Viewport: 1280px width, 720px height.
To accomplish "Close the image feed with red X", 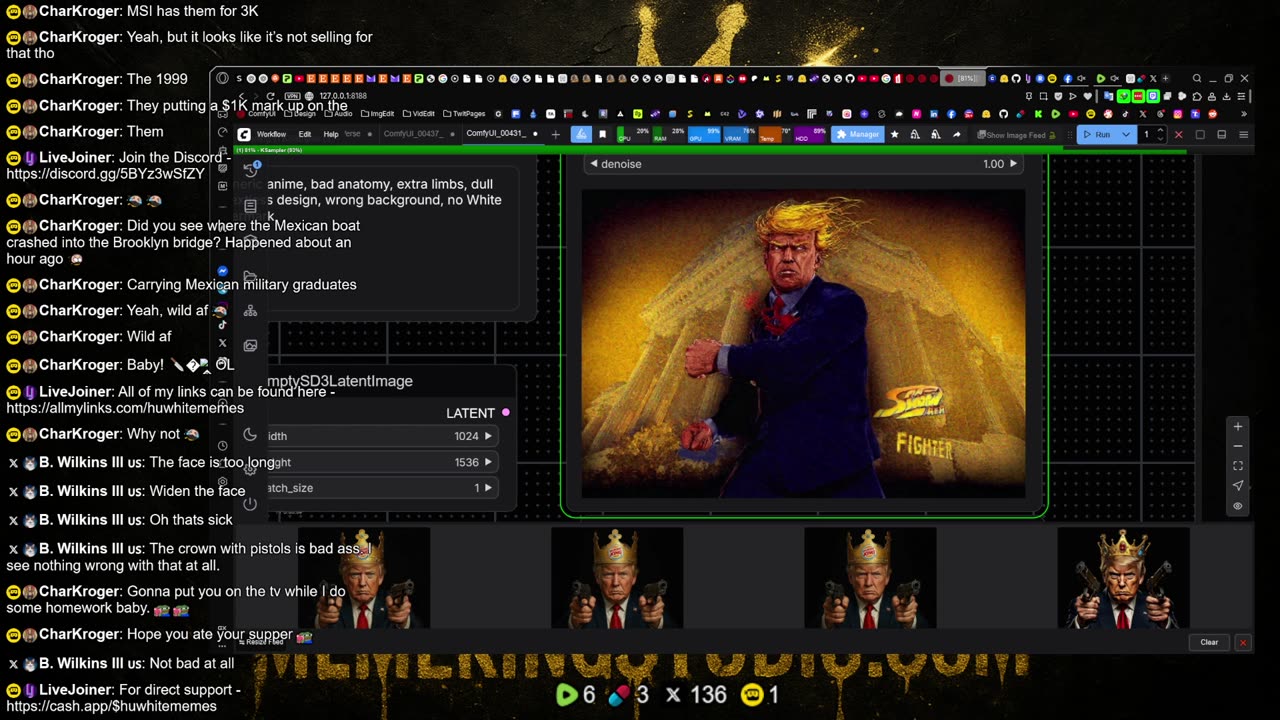I will 1243,642.
